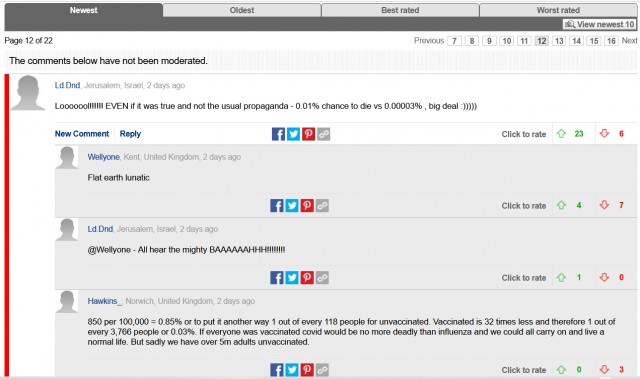The image size is (640, 379).
Task: Jump to comments page 8
Action: click(471, 41)
